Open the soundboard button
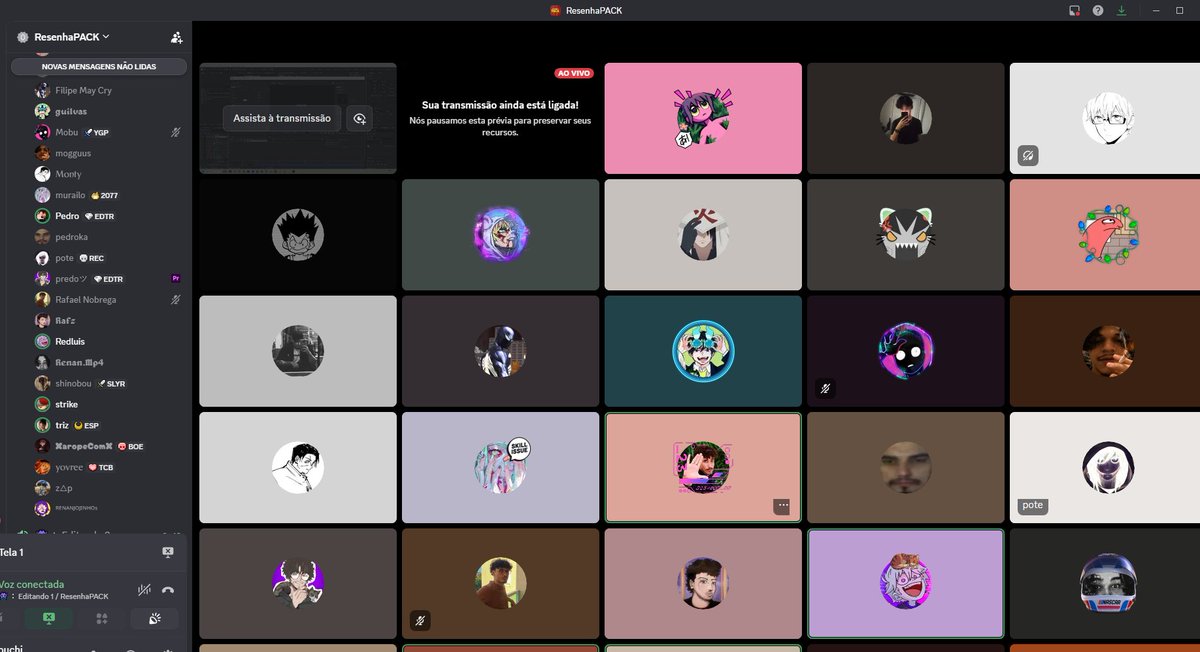 pos(155,619)
